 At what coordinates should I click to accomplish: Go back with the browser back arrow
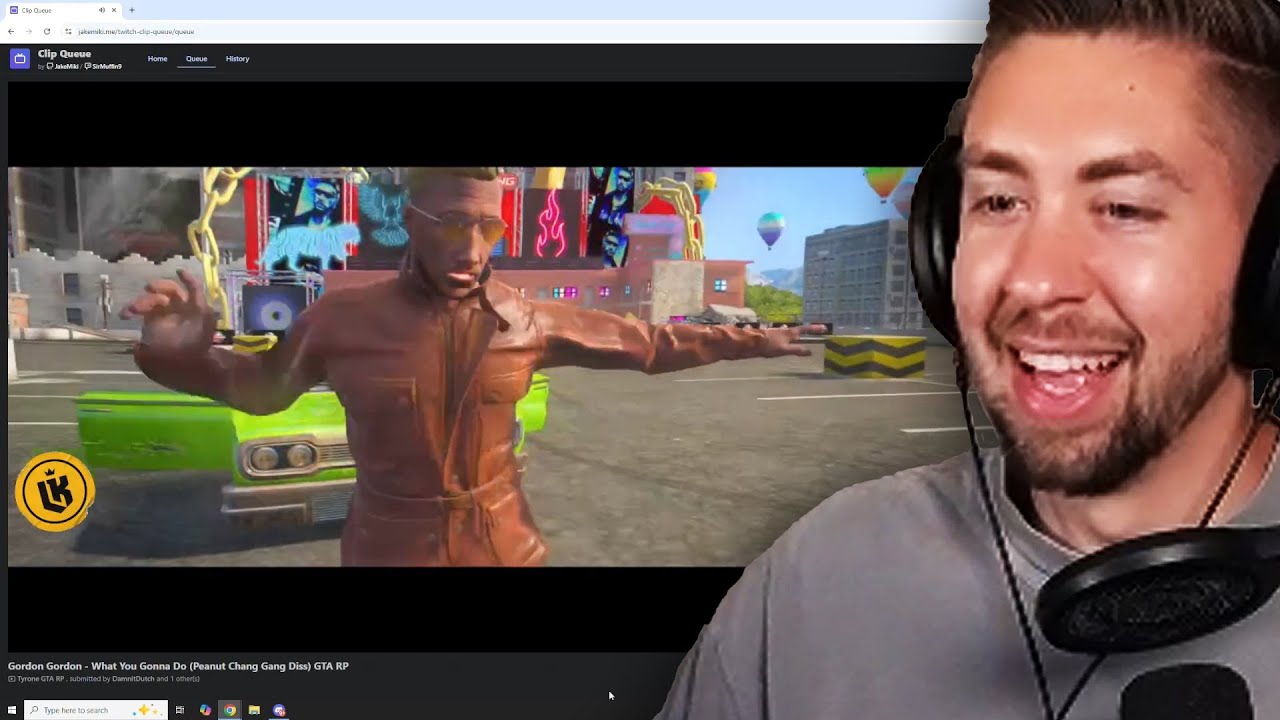(x=11, y=31)
